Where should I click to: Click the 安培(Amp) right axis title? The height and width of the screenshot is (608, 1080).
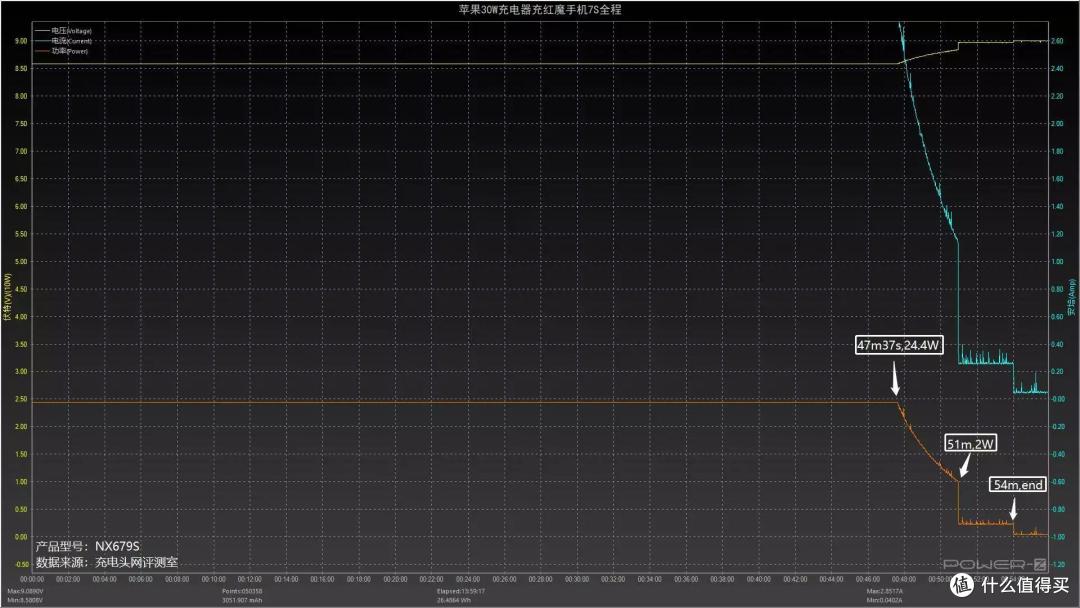[x=1072, y=297]
